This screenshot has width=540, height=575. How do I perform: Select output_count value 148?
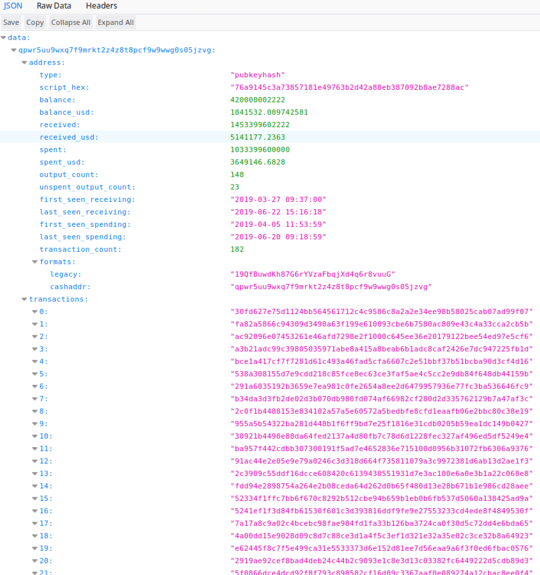[237, 175]
